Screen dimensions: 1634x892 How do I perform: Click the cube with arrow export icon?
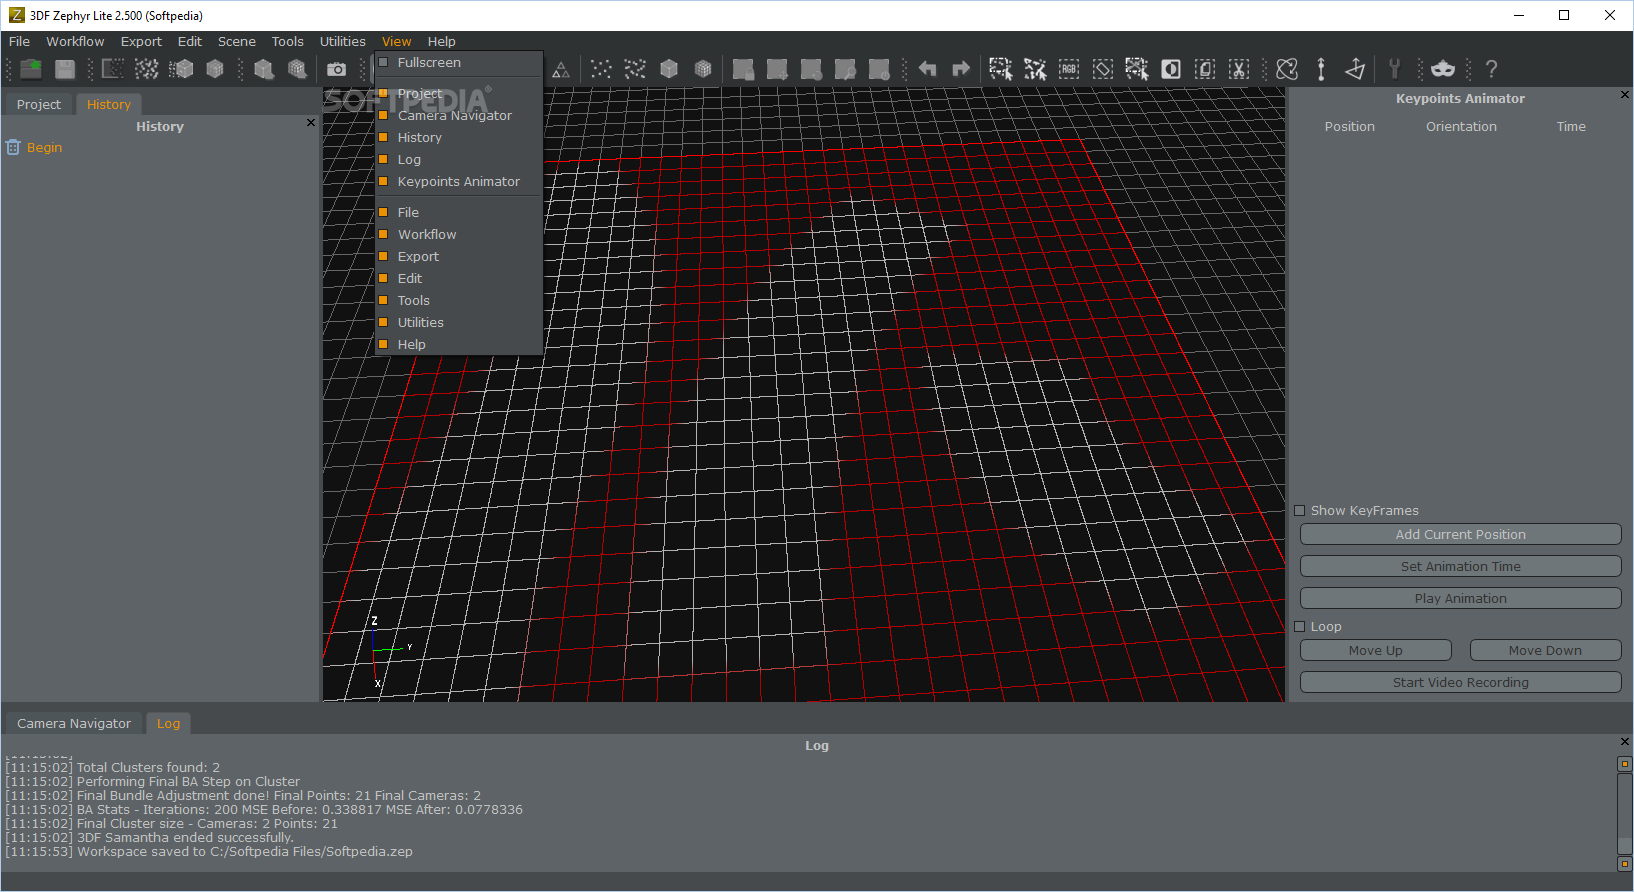click(x=264, y=69)
